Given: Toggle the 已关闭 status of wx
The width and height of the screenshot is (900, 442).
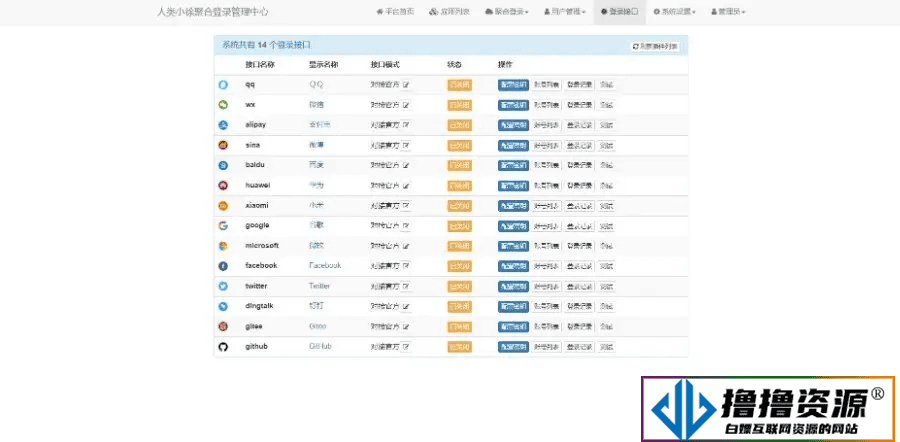Looking at the screenshot, I should [x=459, y=105].
